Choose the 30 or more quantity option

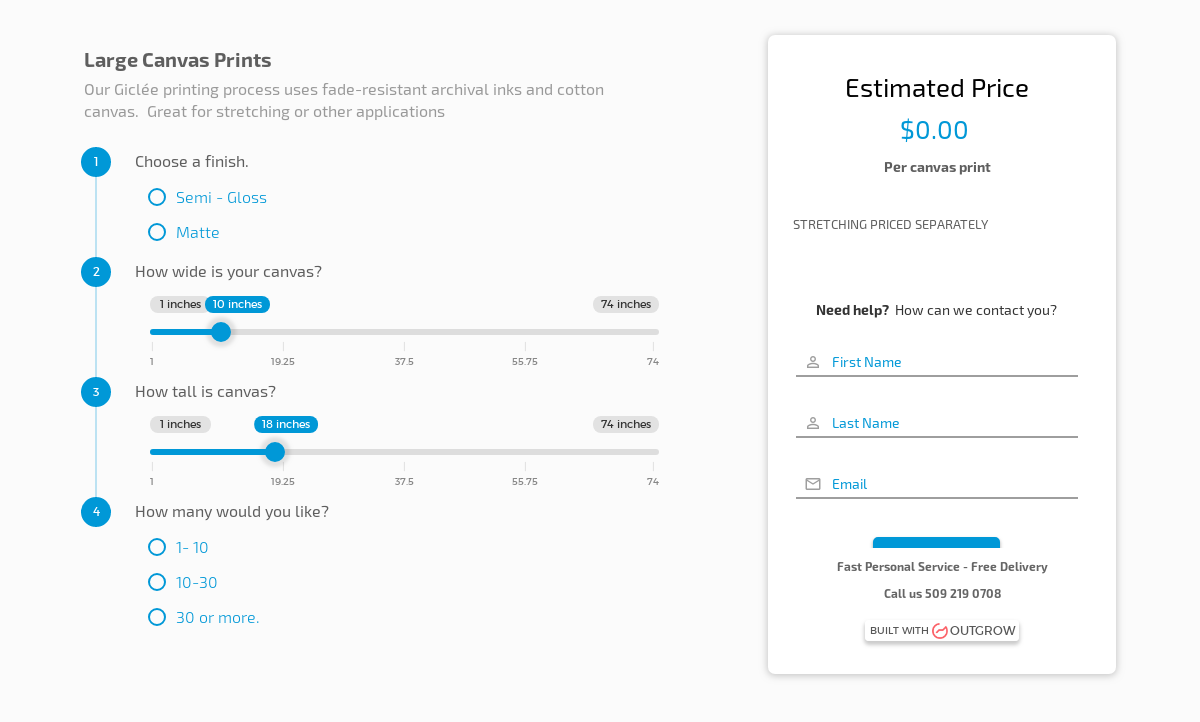pyautogui.click(x=204, y=618)
